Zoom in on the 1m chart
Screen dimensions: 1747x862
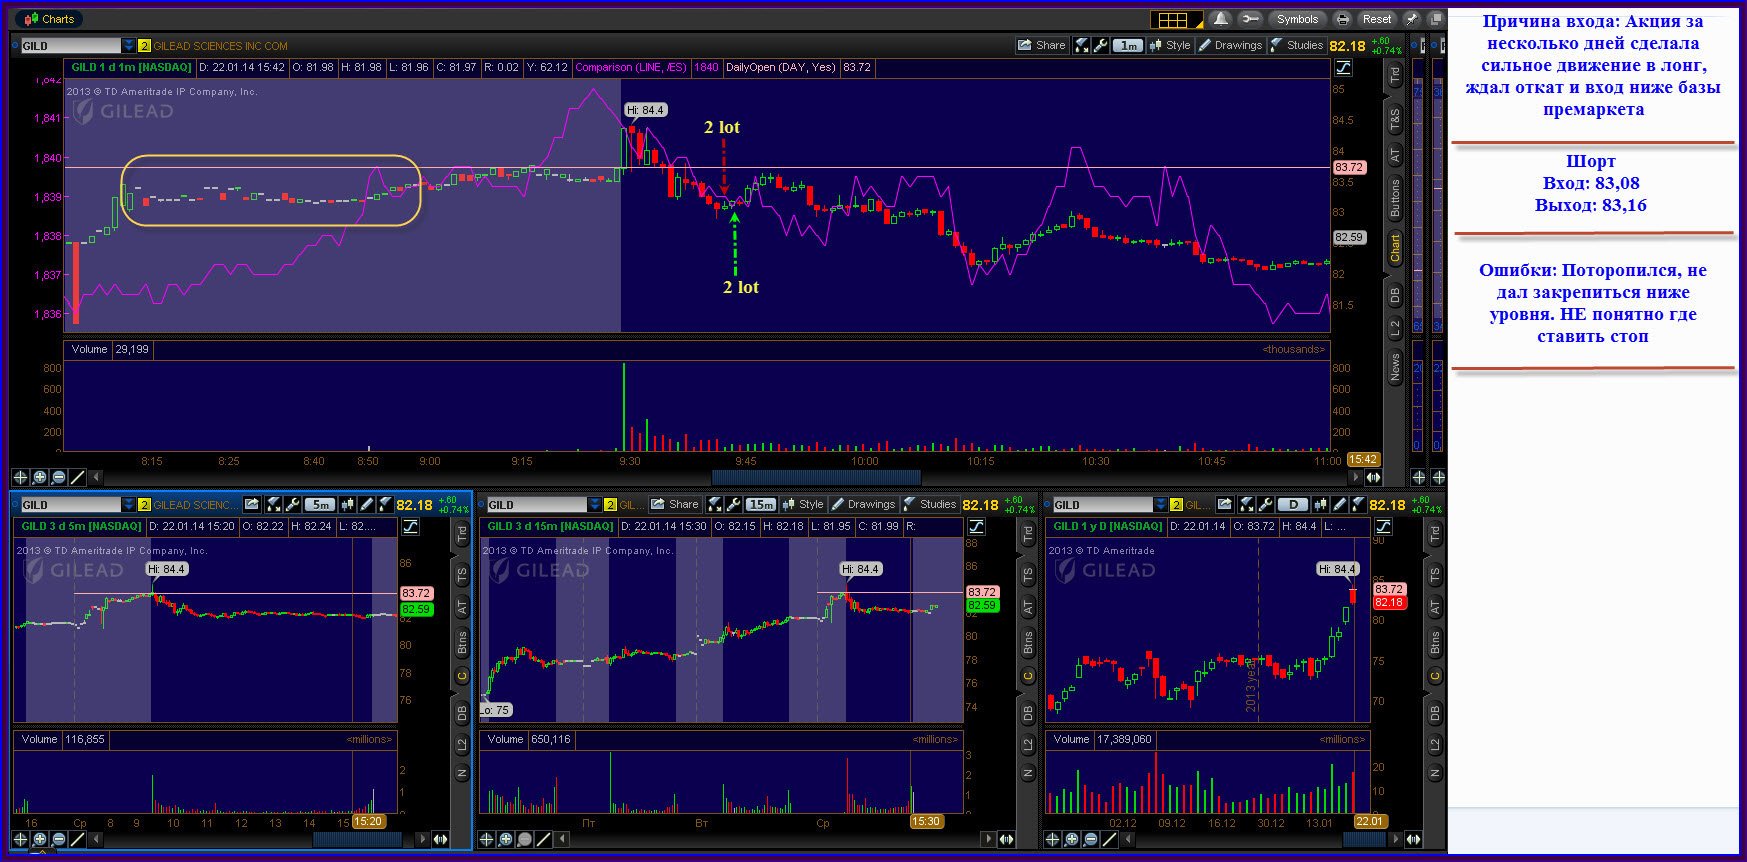[x=39, y=477]
